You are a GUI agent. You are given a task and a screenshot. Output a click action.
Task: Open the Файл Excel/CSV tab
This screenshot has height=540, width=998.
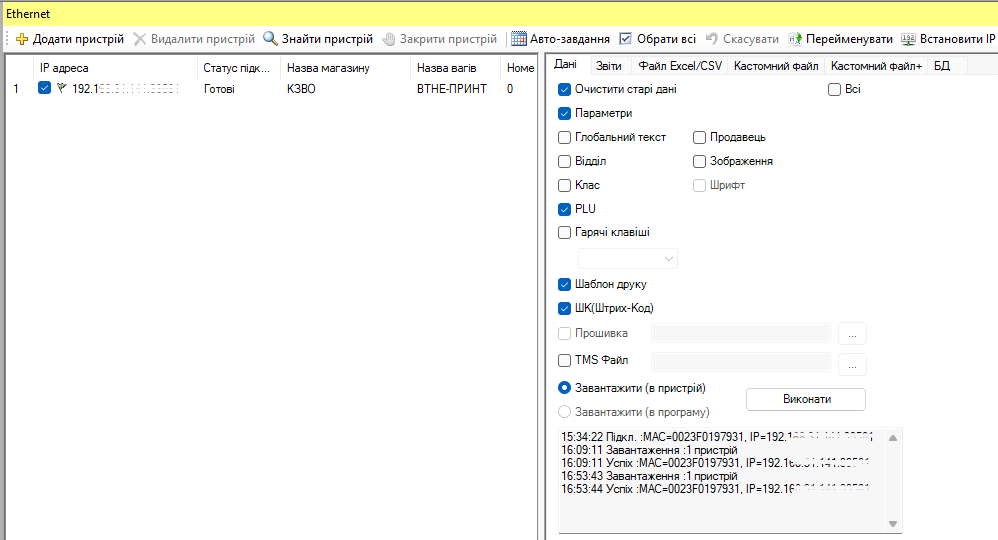pyautogui.click(x=680, y=66)
